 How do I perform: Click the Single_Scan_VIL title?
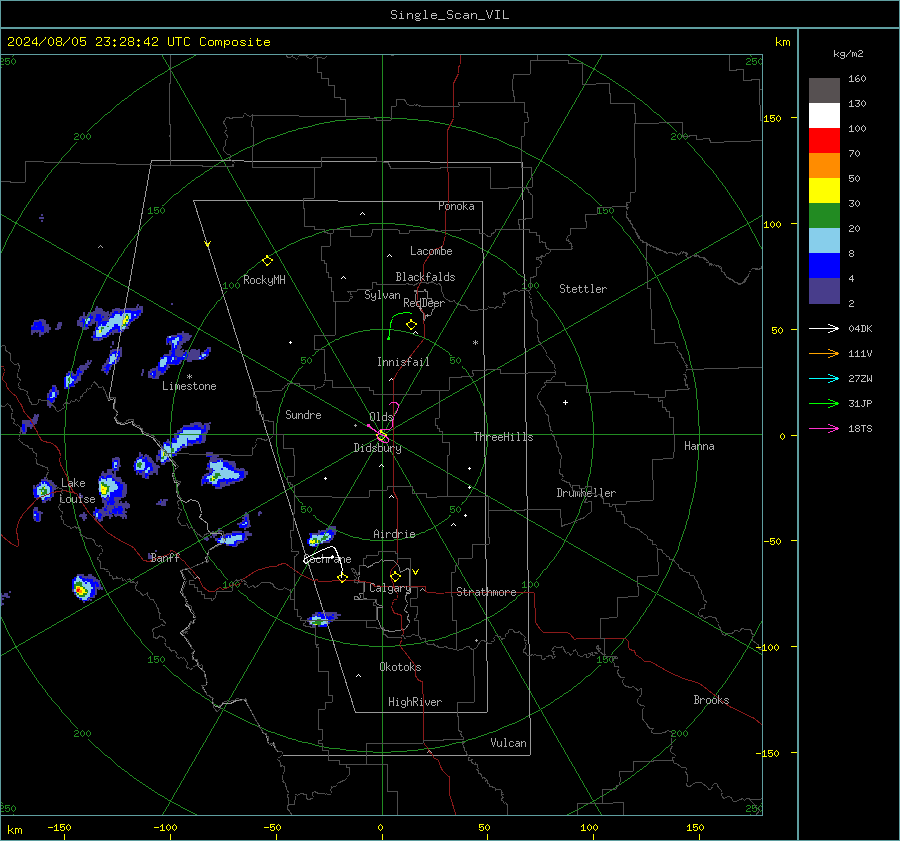[449, 15]
